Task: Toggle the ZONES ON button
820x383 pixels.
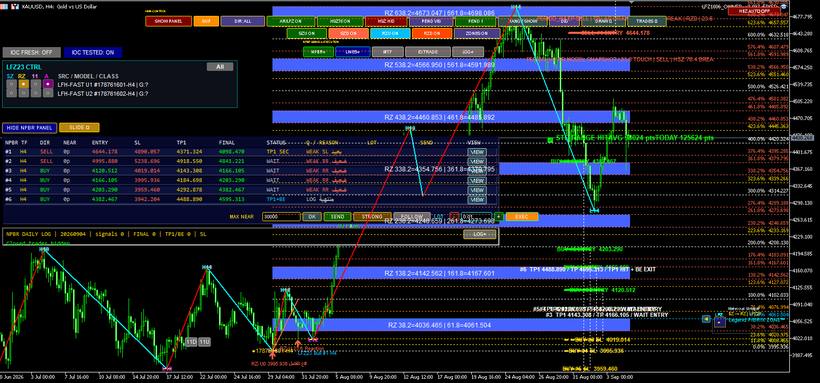Action: [477, 33]
